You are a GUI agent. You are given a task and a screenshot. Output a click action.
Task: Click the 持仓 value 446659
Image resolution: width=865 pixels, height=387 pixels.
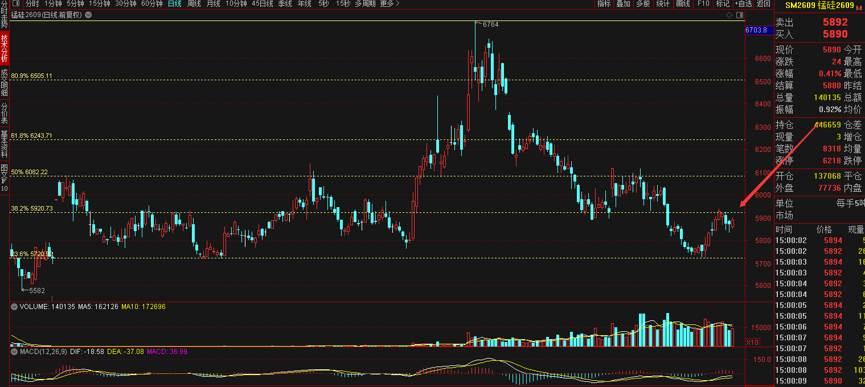(x=827, y=125)
